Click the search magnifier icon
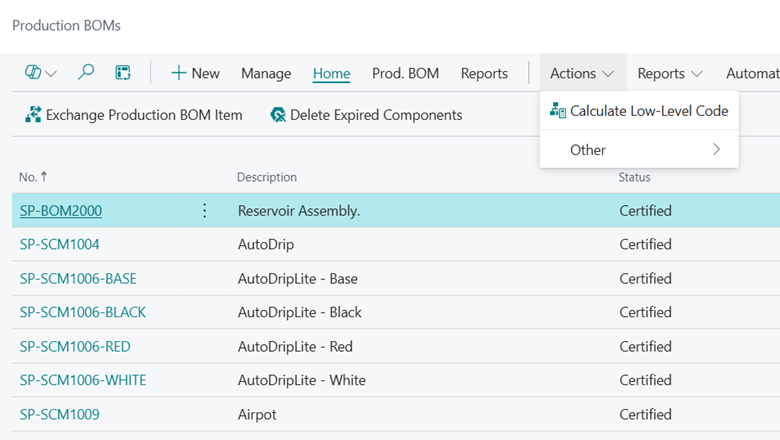The height and width of the screenshot is (440, 780). click(x=86, y=73)
